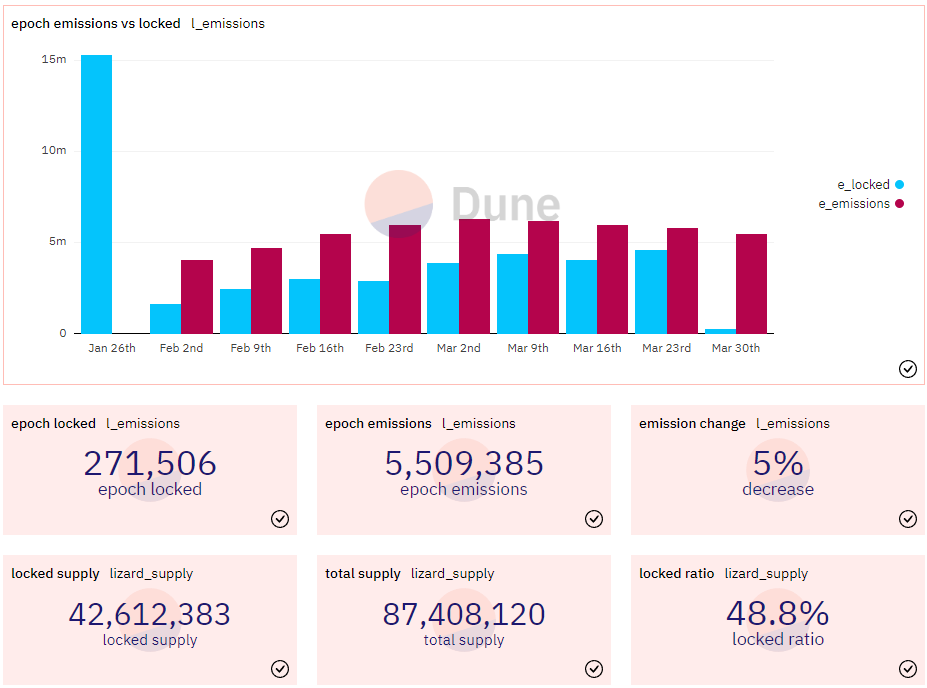927x688 pixels.
Task: Toggle the e_locked legend series
Action: point(870,184)
